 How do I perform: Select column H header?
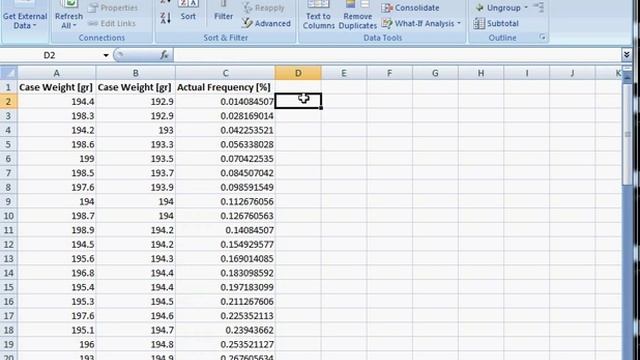[481, 73]
